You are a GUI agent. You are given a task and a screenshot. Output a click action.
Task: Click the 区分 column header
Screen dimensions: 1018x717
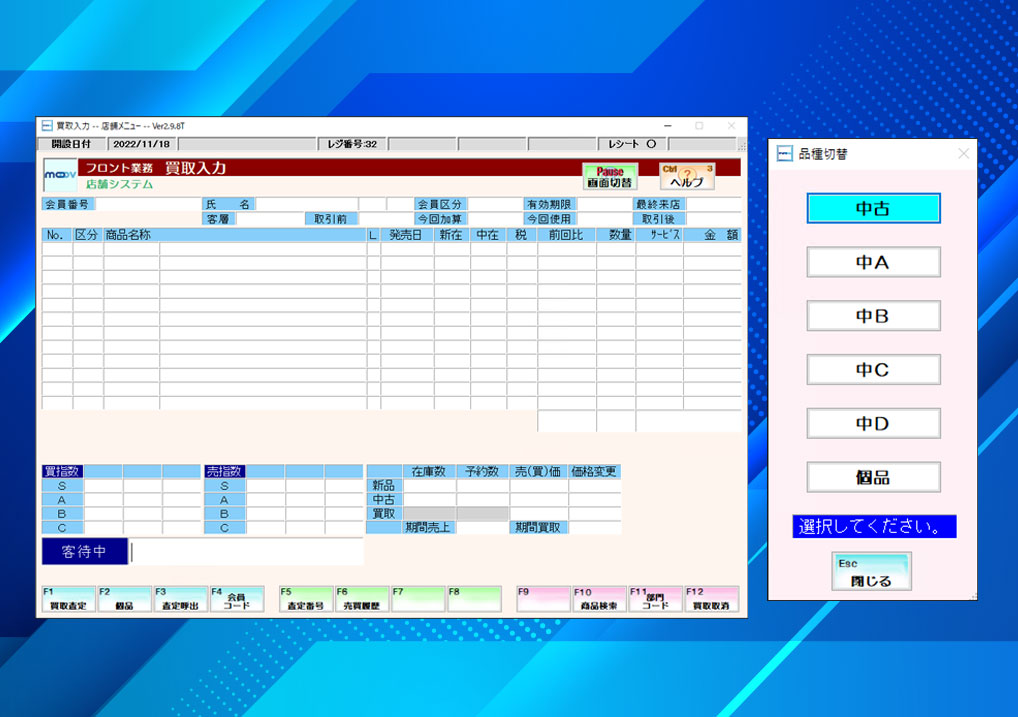tap(86, 234)
